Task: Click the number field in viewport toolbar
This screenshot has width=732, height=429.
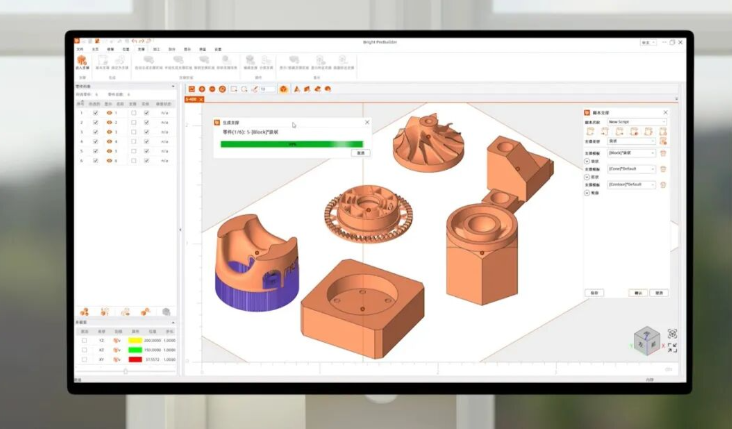Action: point(267,89)
